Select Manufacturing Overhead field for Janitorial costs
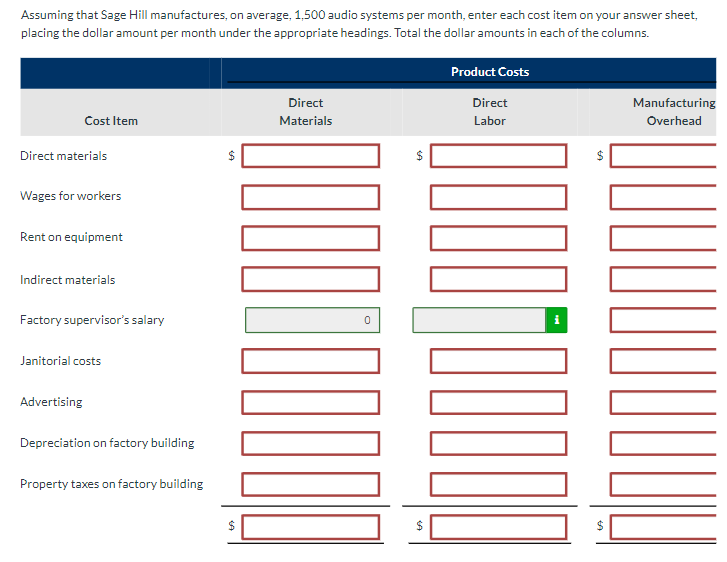 click(663, 361)
